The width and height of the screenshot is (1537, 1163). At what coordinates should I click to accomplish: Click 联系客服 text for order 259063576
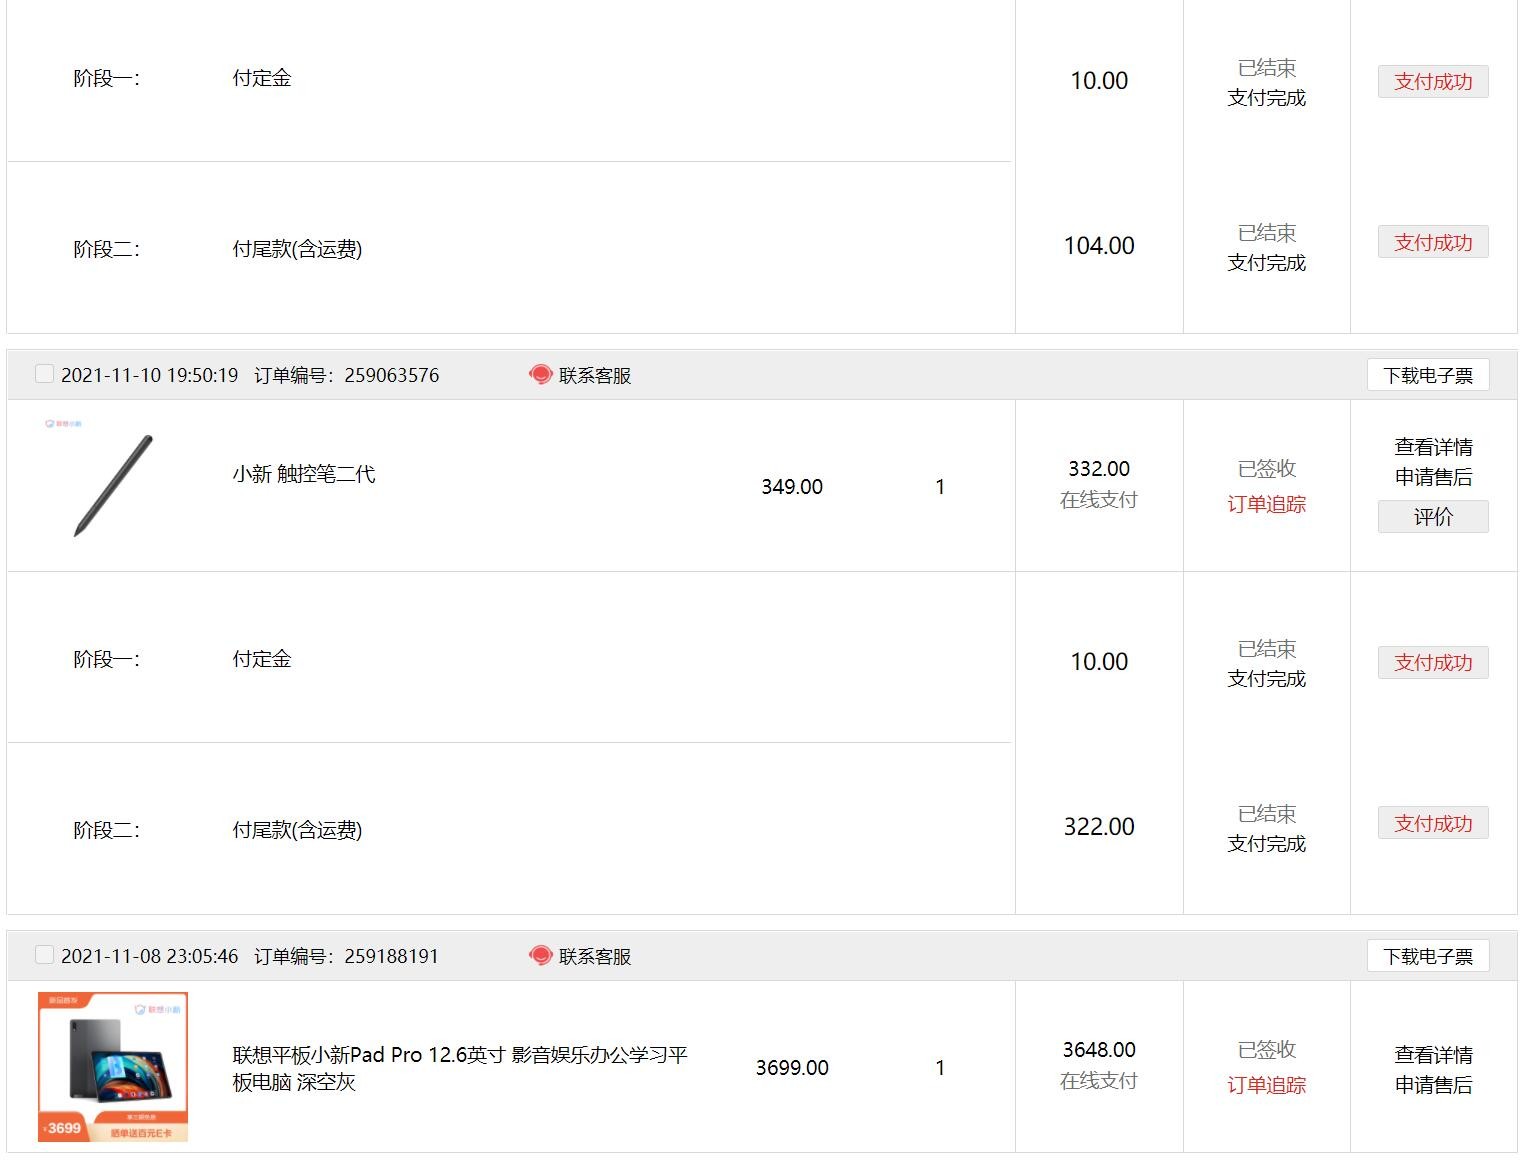(x=595, y=375)
